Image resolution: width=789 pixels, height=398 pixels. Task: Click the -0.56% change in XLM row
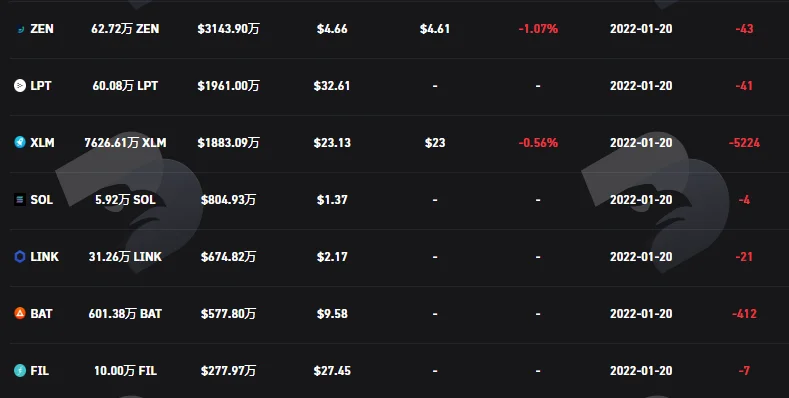pos(538,143)
